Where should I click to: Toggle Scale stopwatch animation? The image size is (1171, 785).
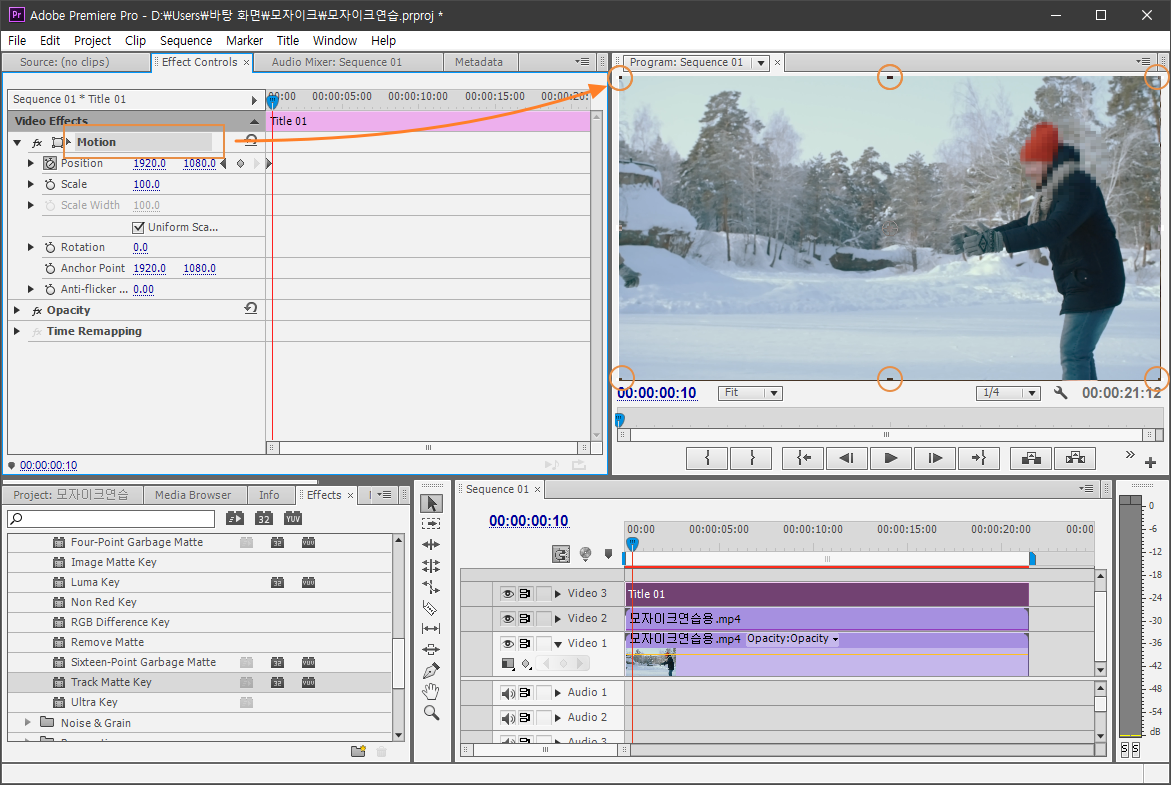point(50,184)
